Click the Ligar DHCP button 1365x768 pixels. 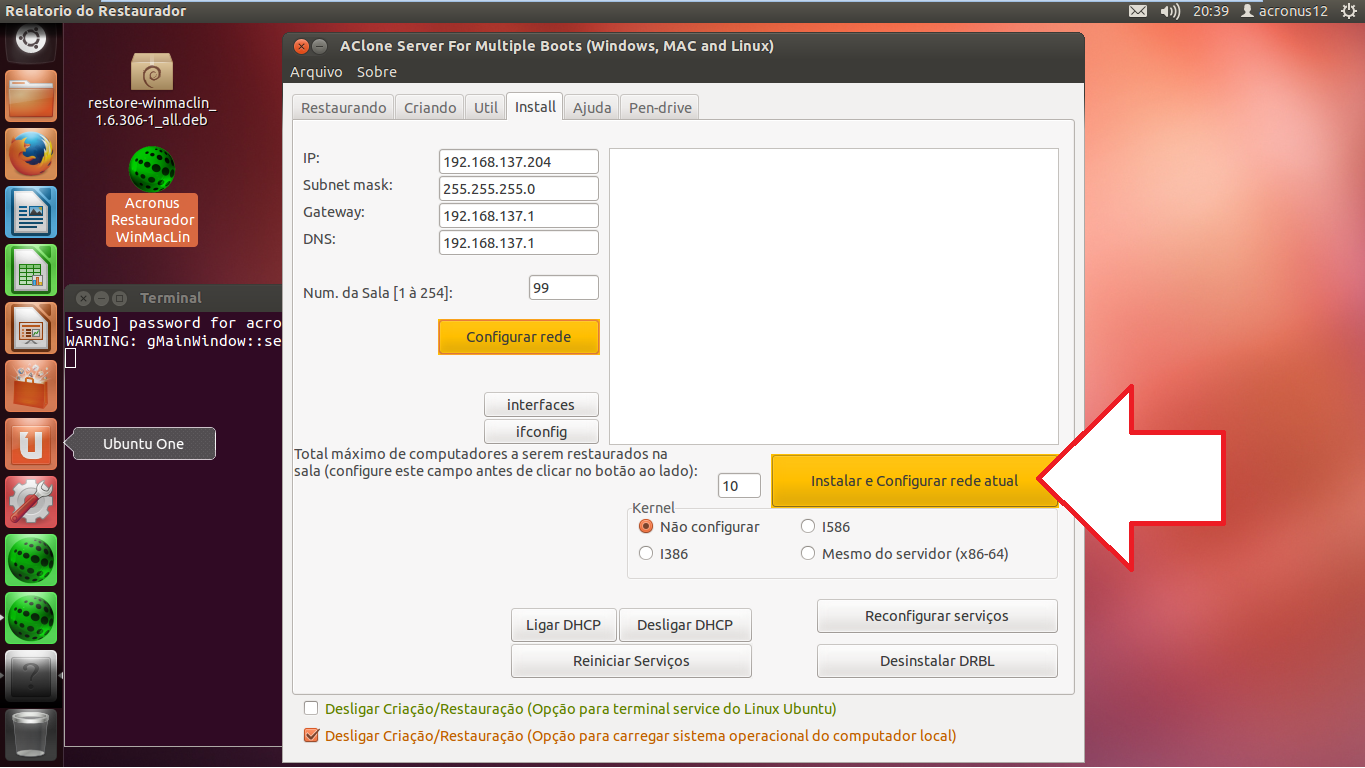tap(564, 625)
